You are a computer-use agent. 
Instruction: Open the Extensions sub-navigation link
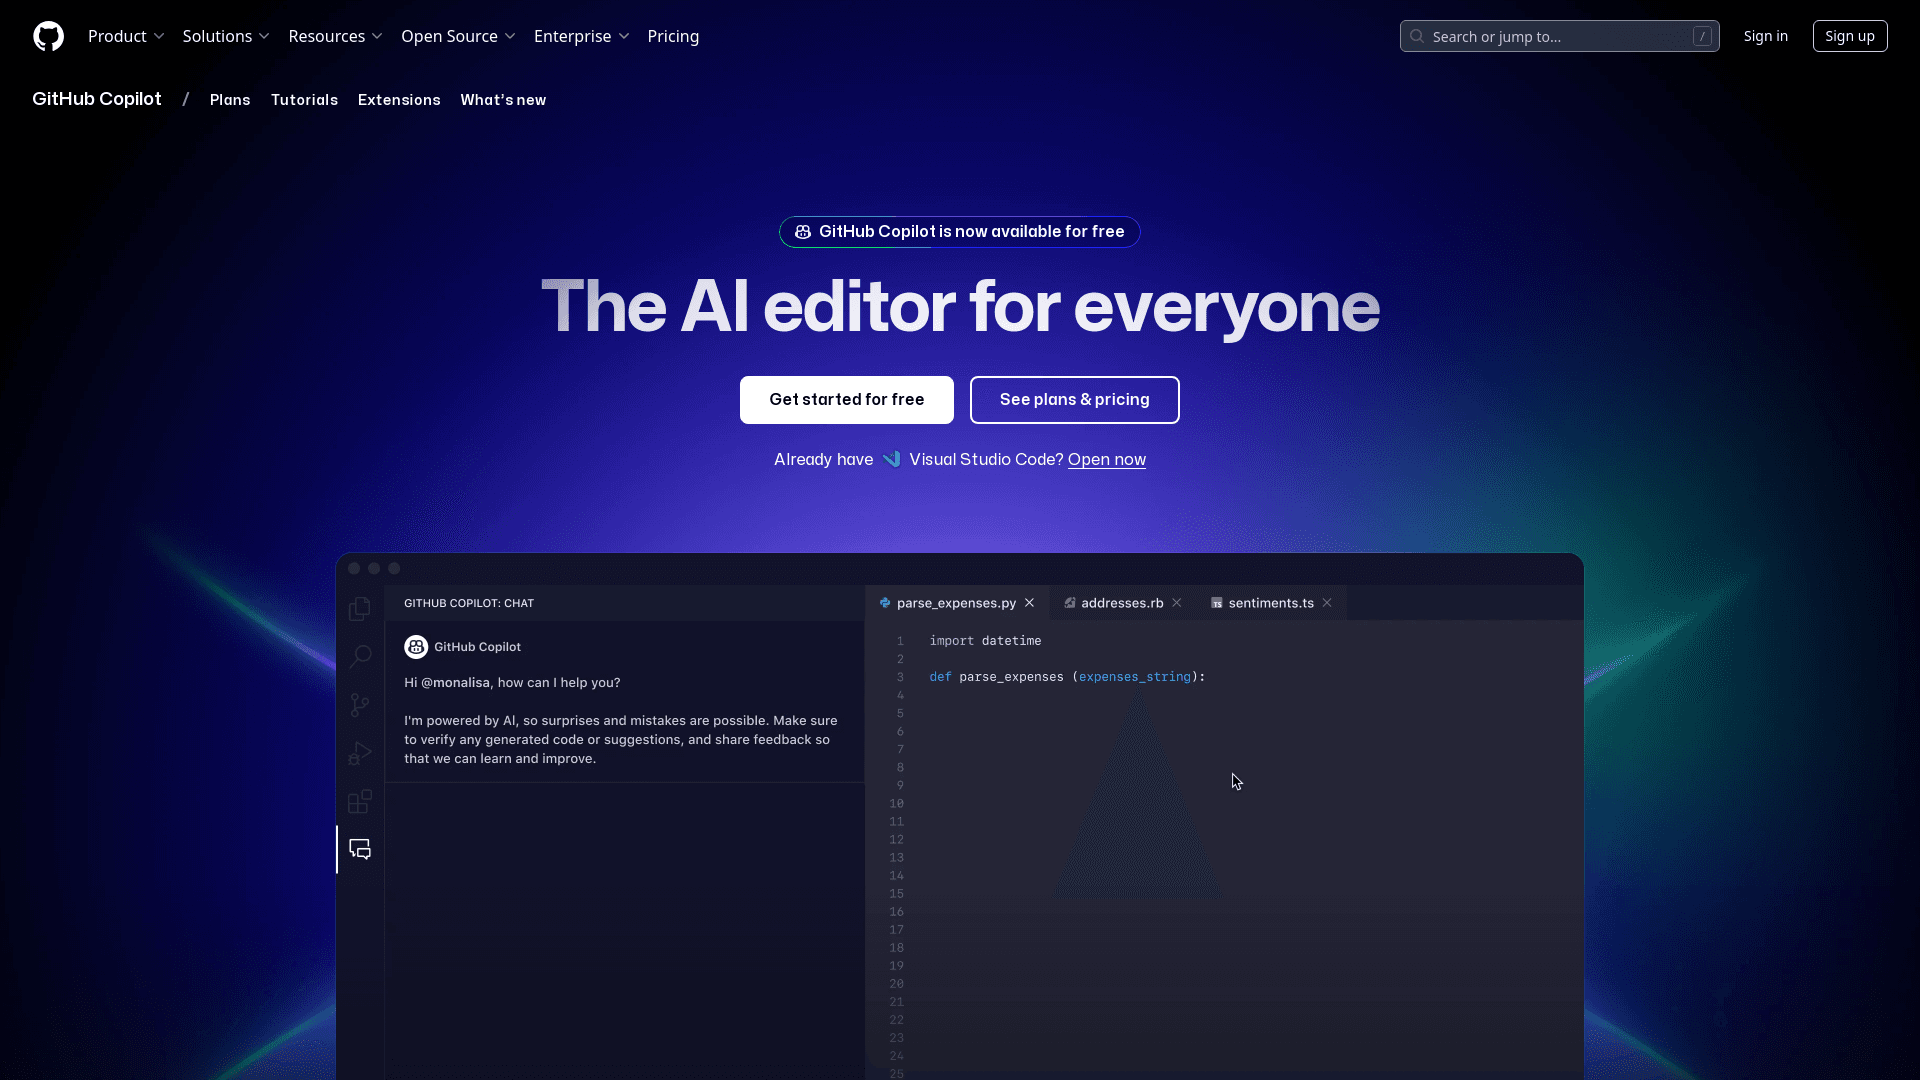[x=399, y=100]
